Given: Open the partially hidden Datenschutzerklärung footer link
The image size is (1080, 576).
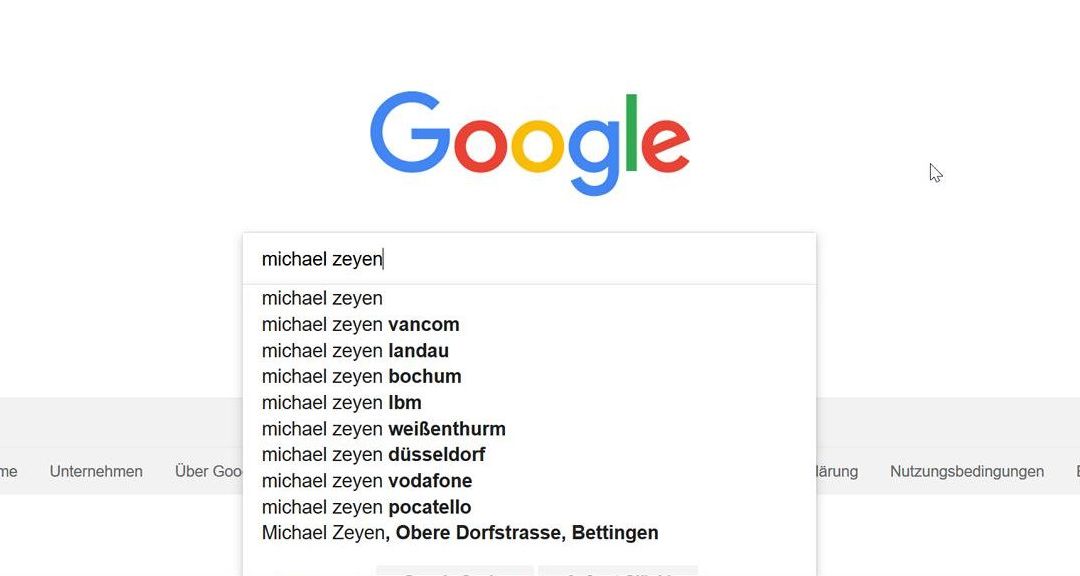Looking at the screenshot, I should click(838, 471).
